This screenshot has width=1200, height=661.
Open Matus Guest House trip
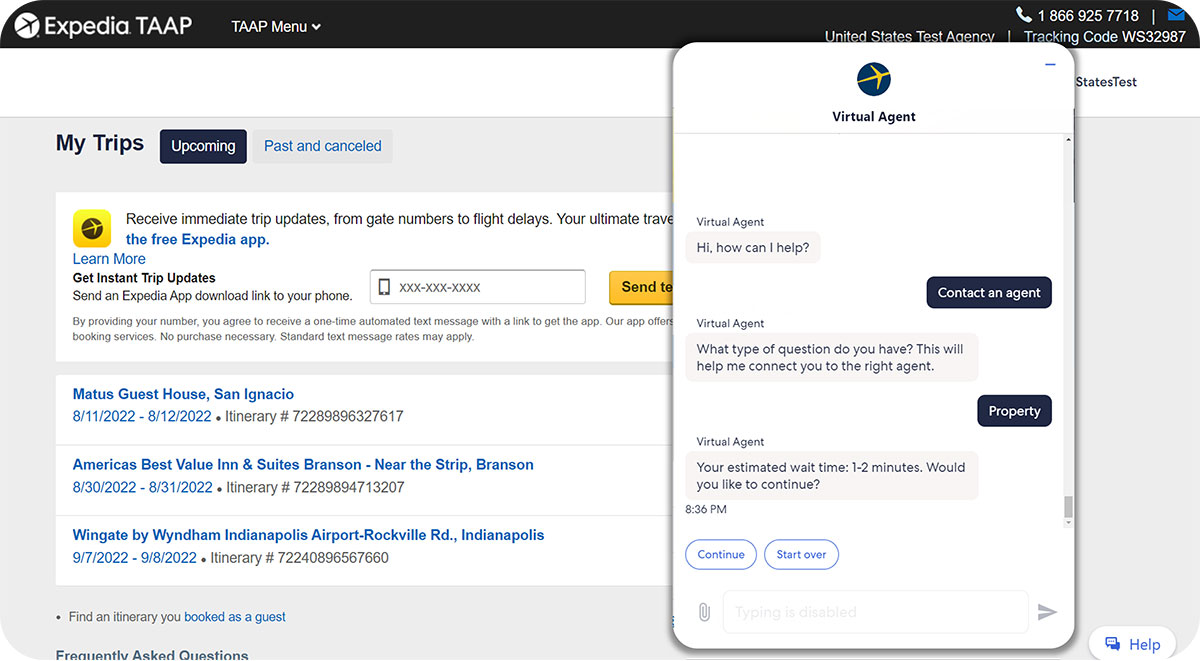point(183,394)
